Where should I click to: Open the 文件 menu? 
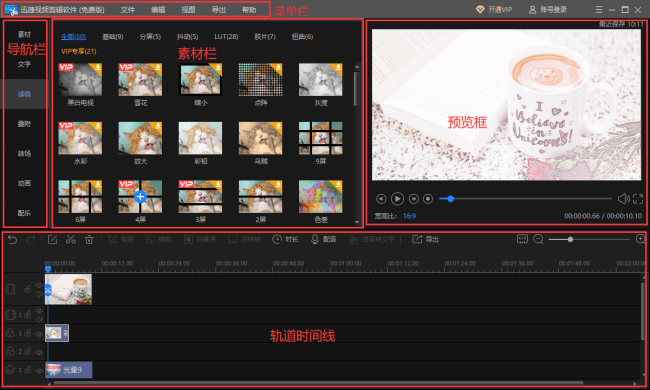(x=128, y=10)
